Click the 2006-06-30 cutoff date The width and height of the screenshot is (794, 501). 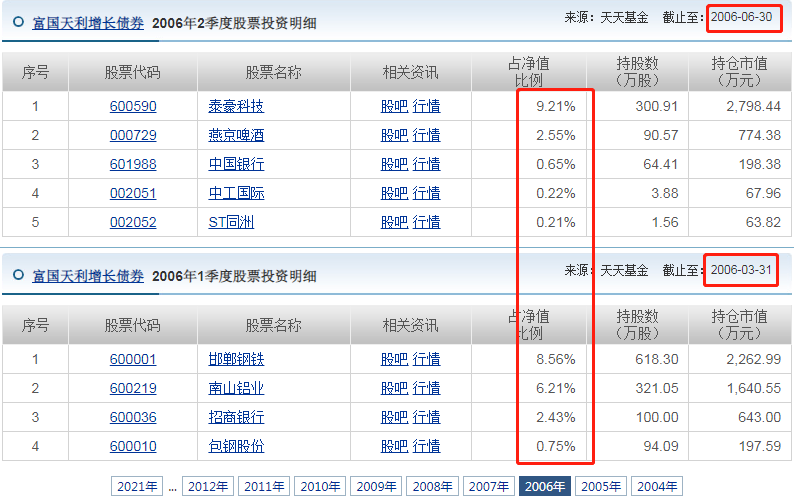click(x=741, y=17)
